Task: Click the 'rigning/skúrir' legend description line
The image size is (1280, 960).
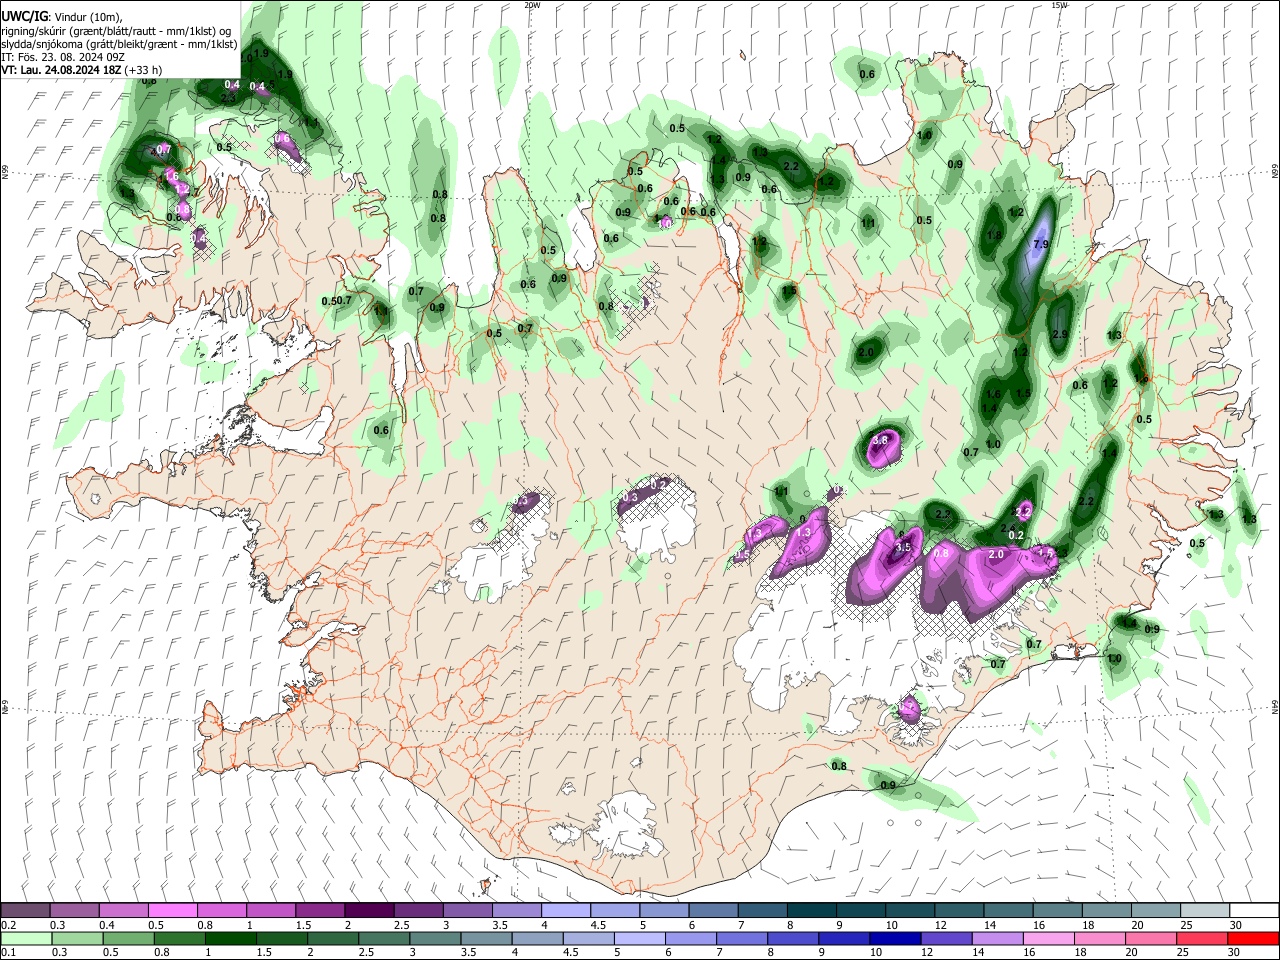Action: (x=118, y=31)
